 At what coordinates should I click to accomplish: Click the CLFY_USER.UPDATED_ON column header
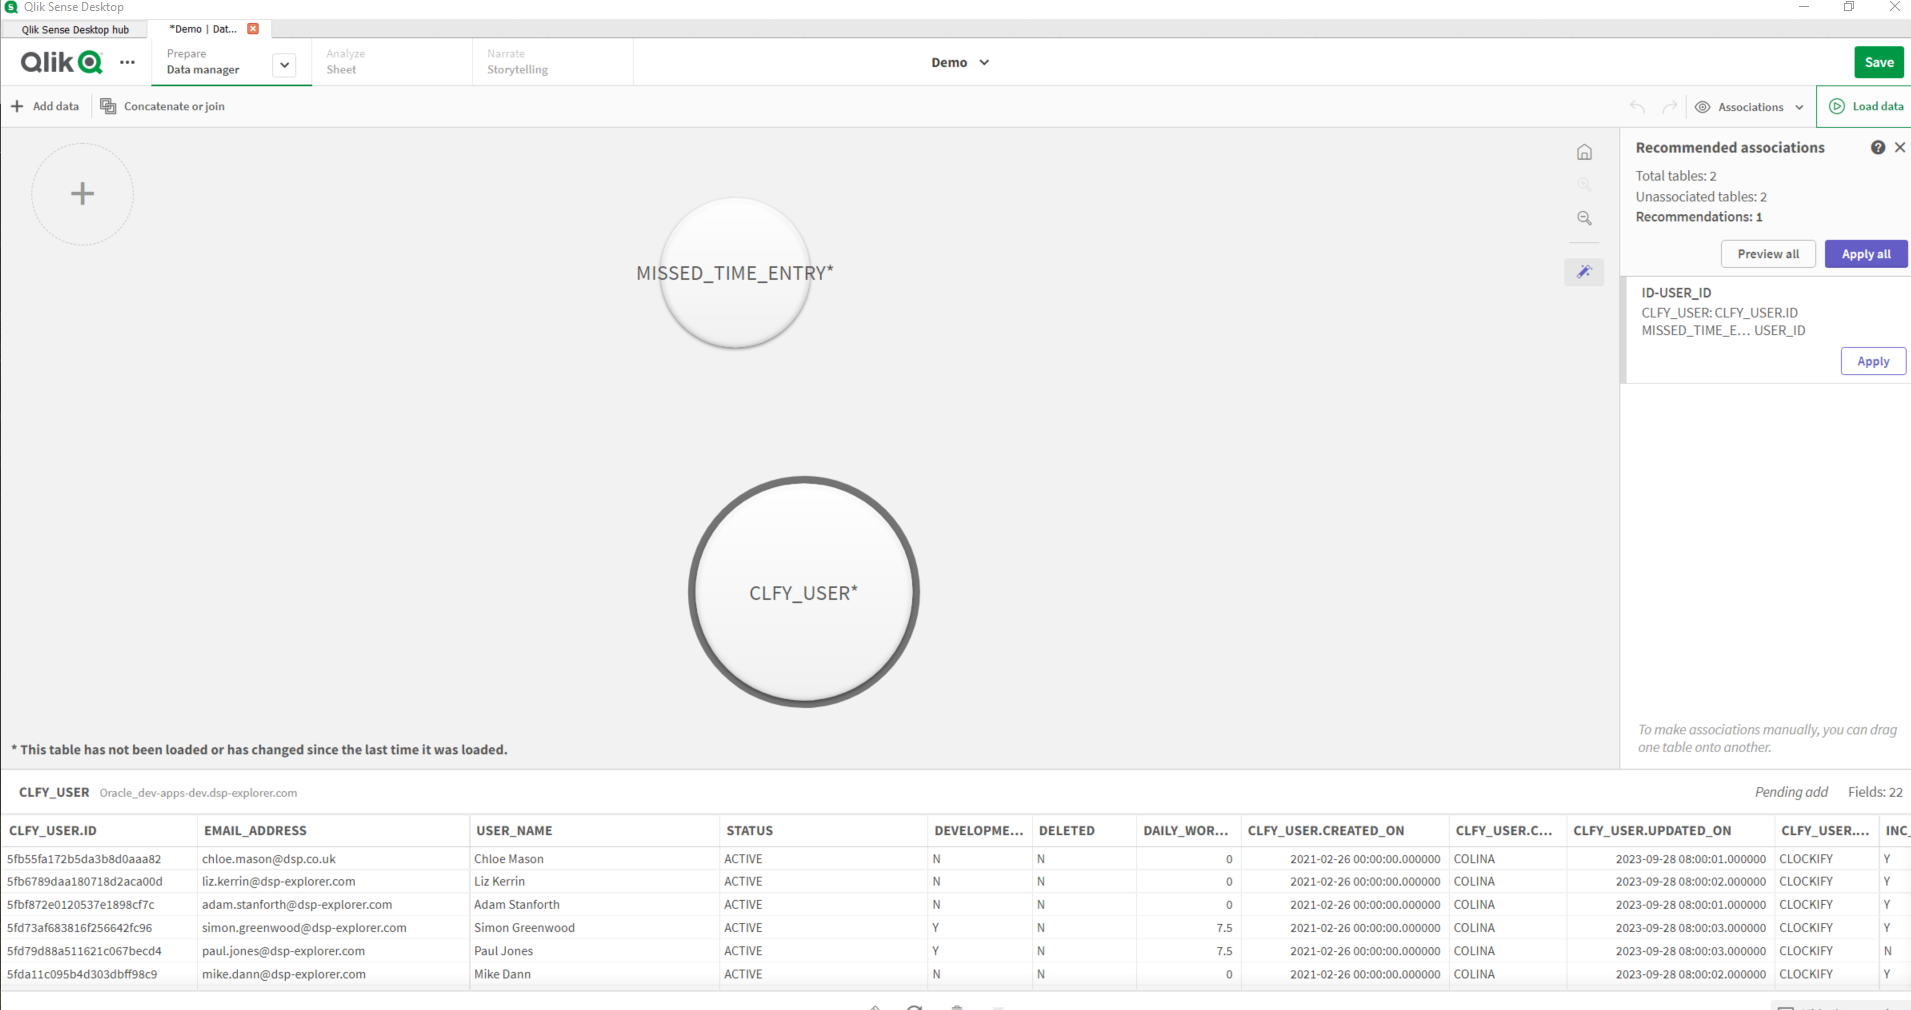[1670, 830]
